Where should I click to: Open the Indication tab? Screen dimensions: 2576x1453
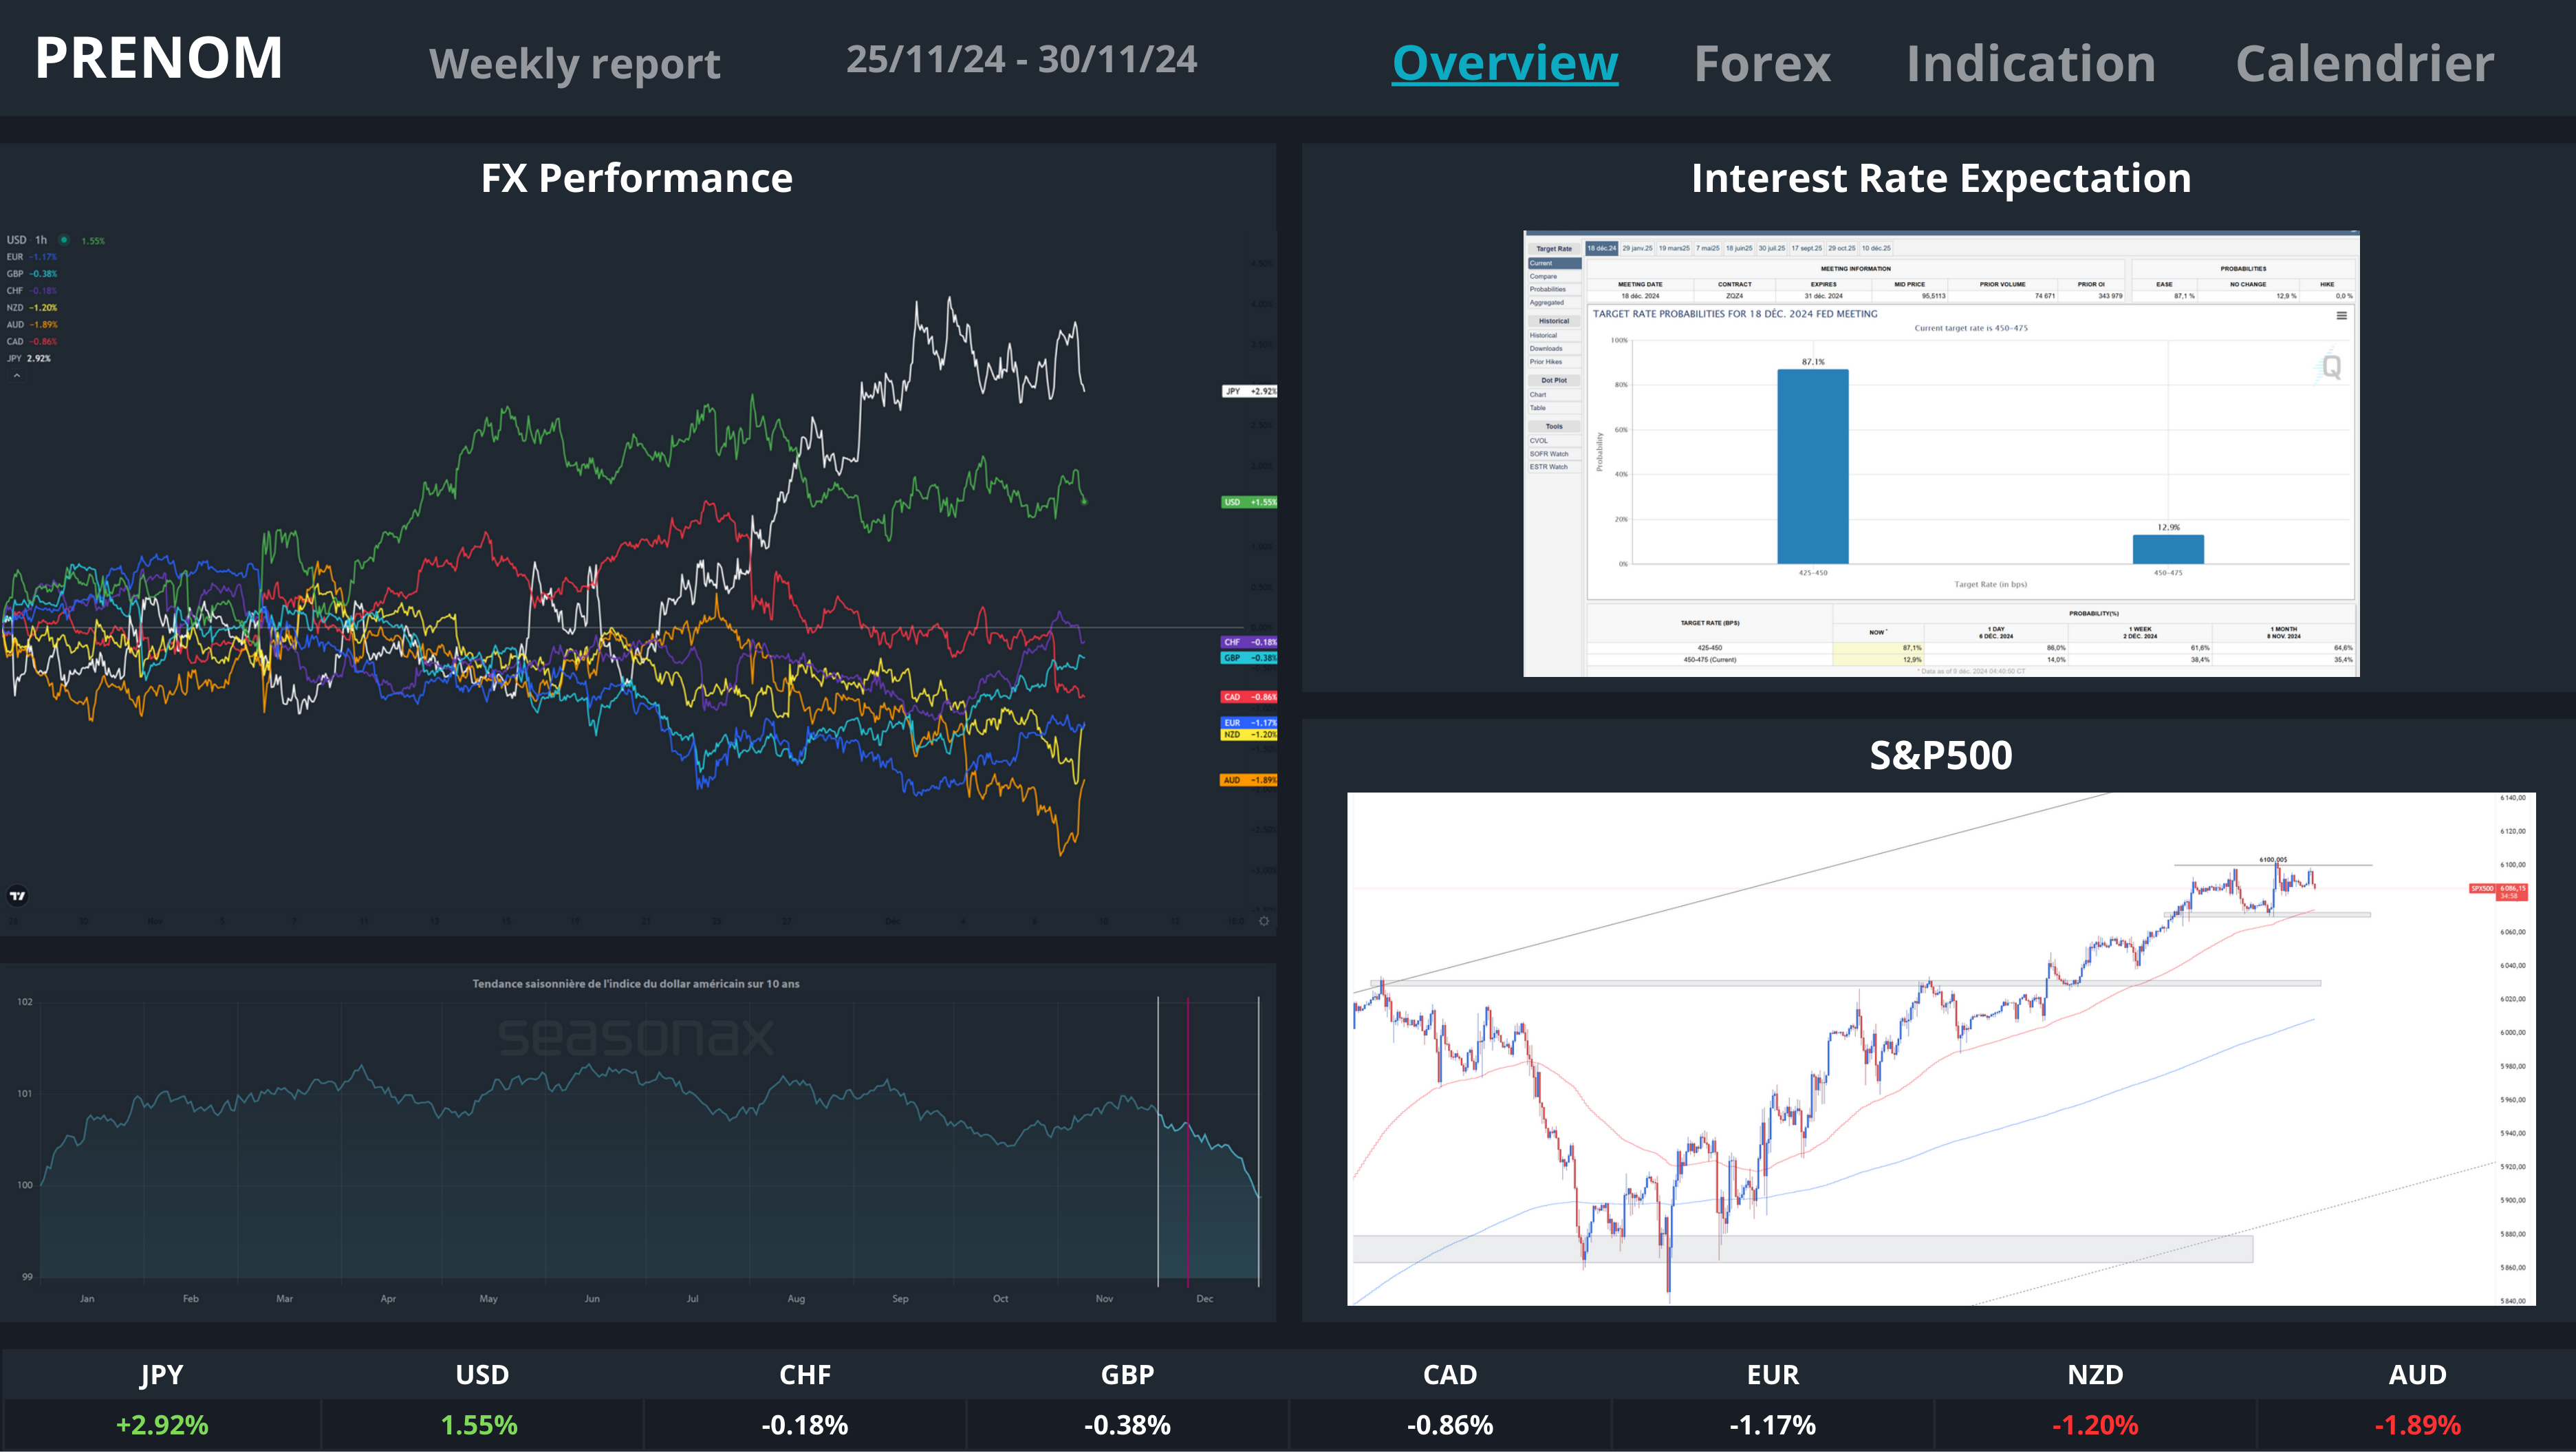tap(2030, 63)
